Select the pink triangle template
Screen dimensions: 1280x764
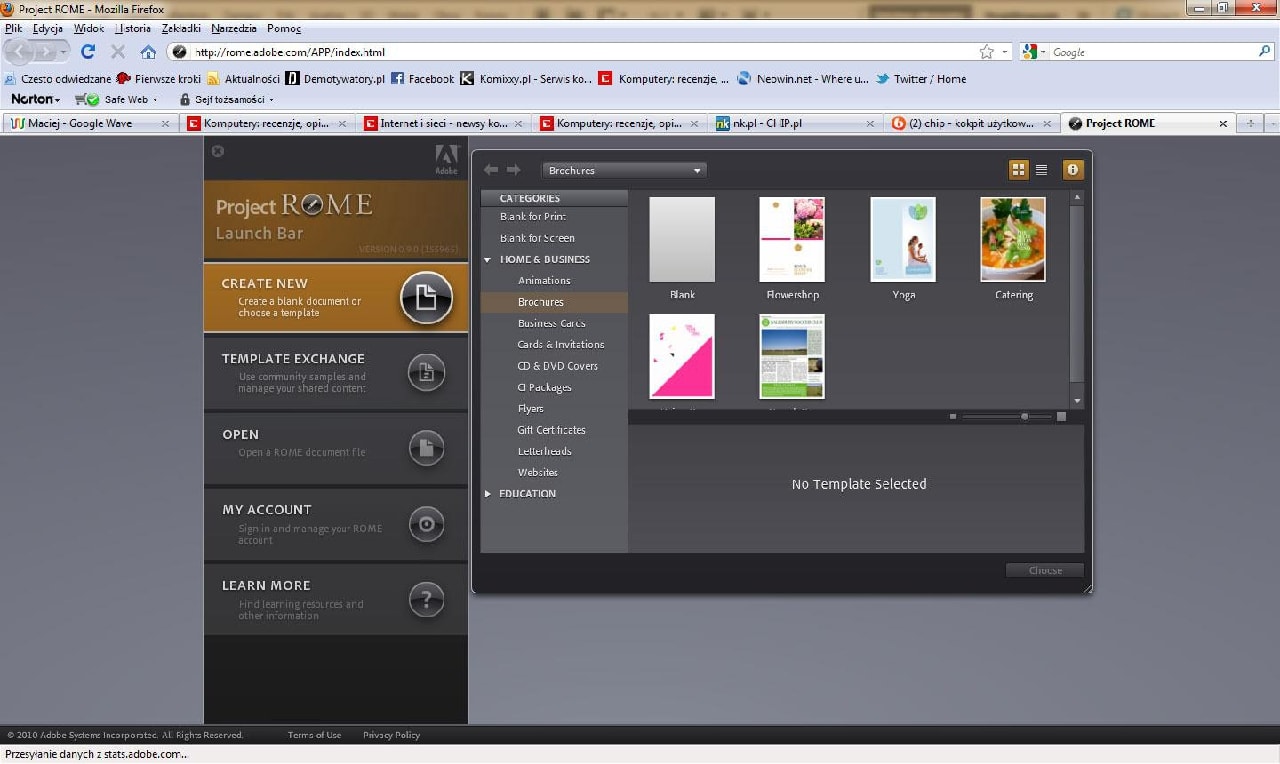682,357
